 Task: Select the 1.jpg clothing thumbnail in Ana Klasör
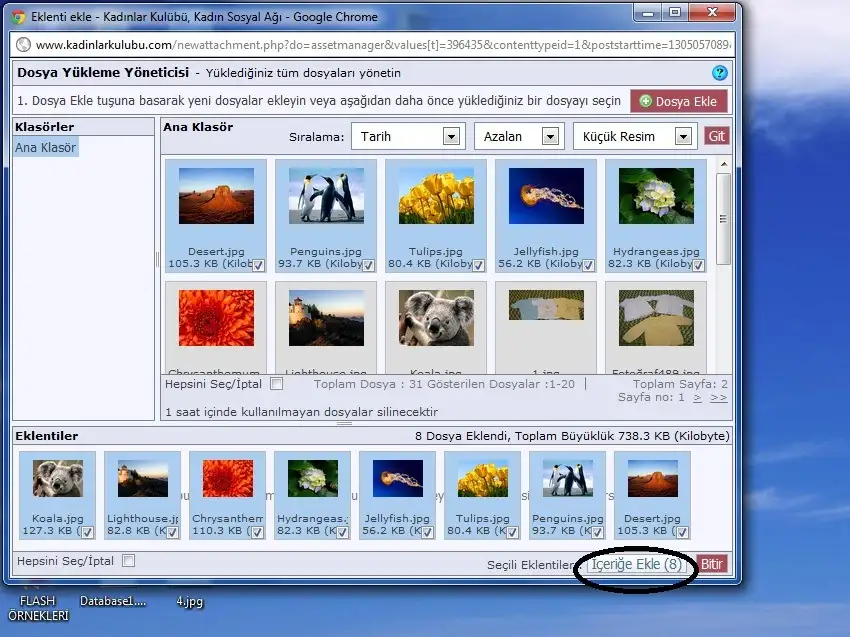click(546, 305)
